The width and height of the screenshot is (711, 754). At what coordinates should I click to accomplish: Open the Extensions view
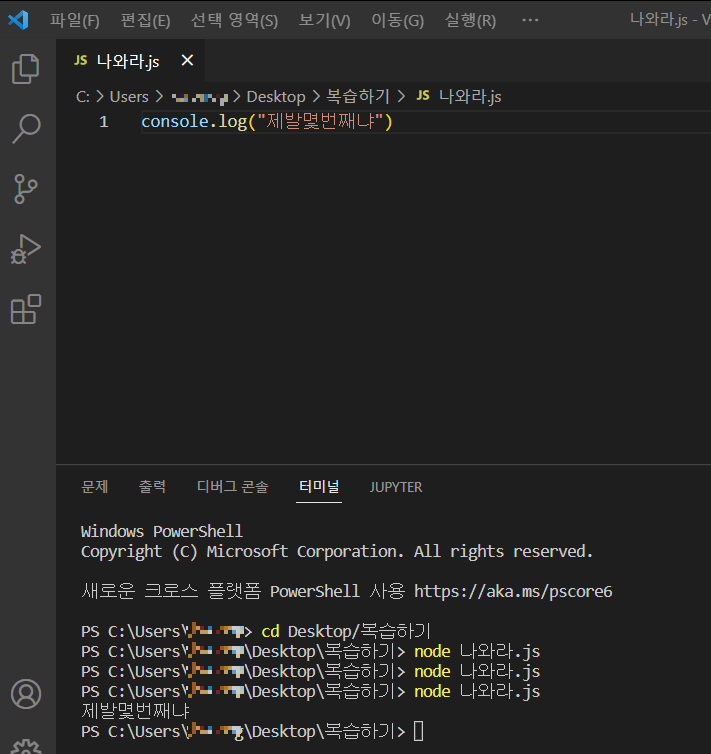26,309
